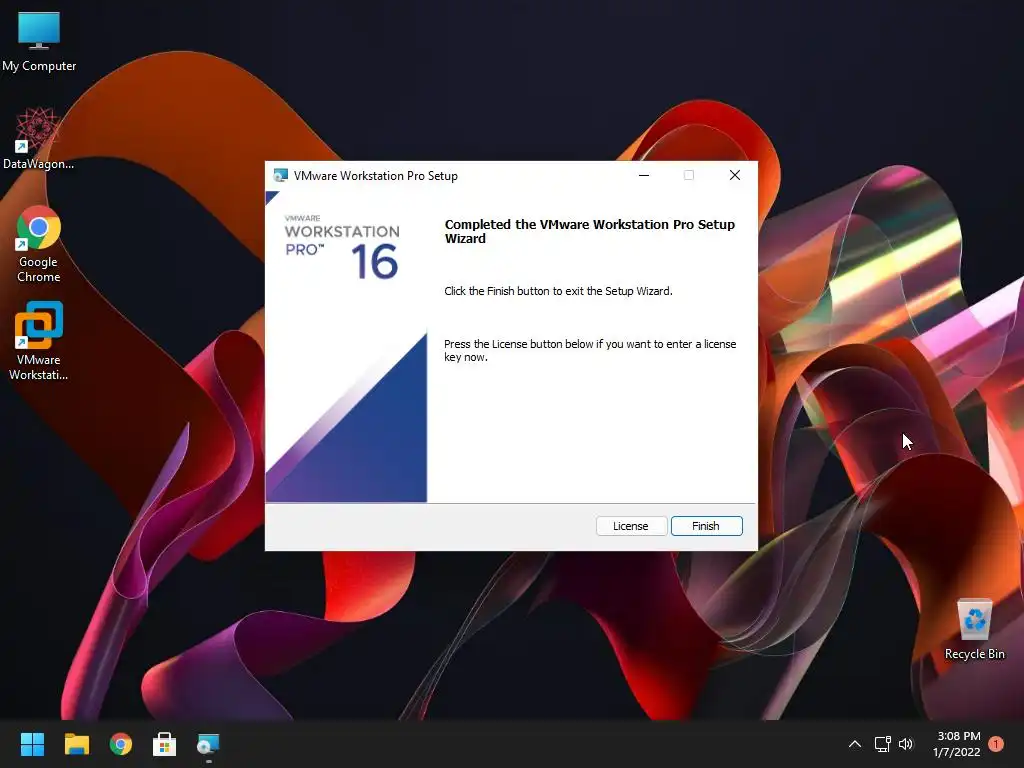Minimize the VMware Workstation Pro Setup window
1024x768 pixels.
644,175
